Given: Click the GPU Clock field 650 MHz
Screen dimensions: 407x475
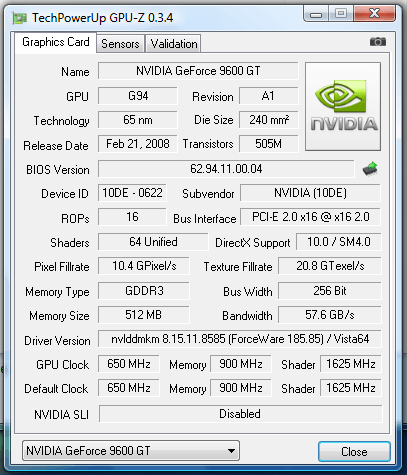Looking at the screenshot, I should coord(129,364).
